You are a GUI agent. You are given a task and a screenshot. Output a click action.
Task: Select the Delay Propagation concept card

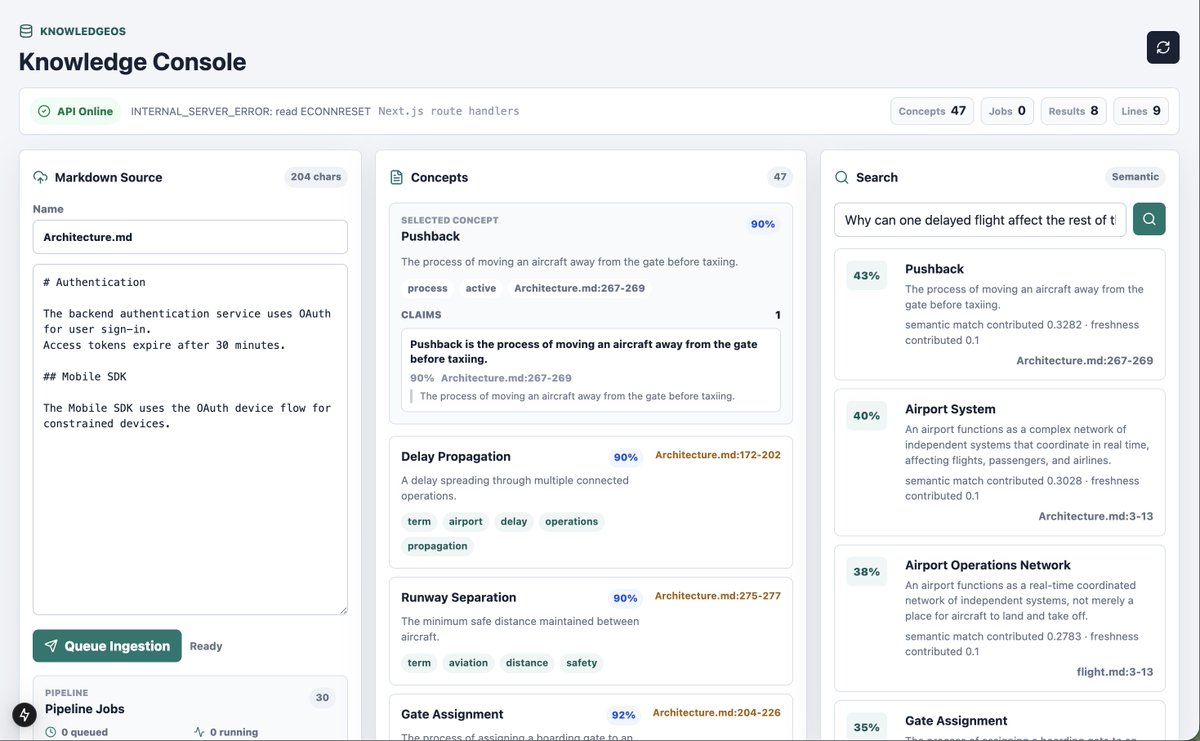591,502
